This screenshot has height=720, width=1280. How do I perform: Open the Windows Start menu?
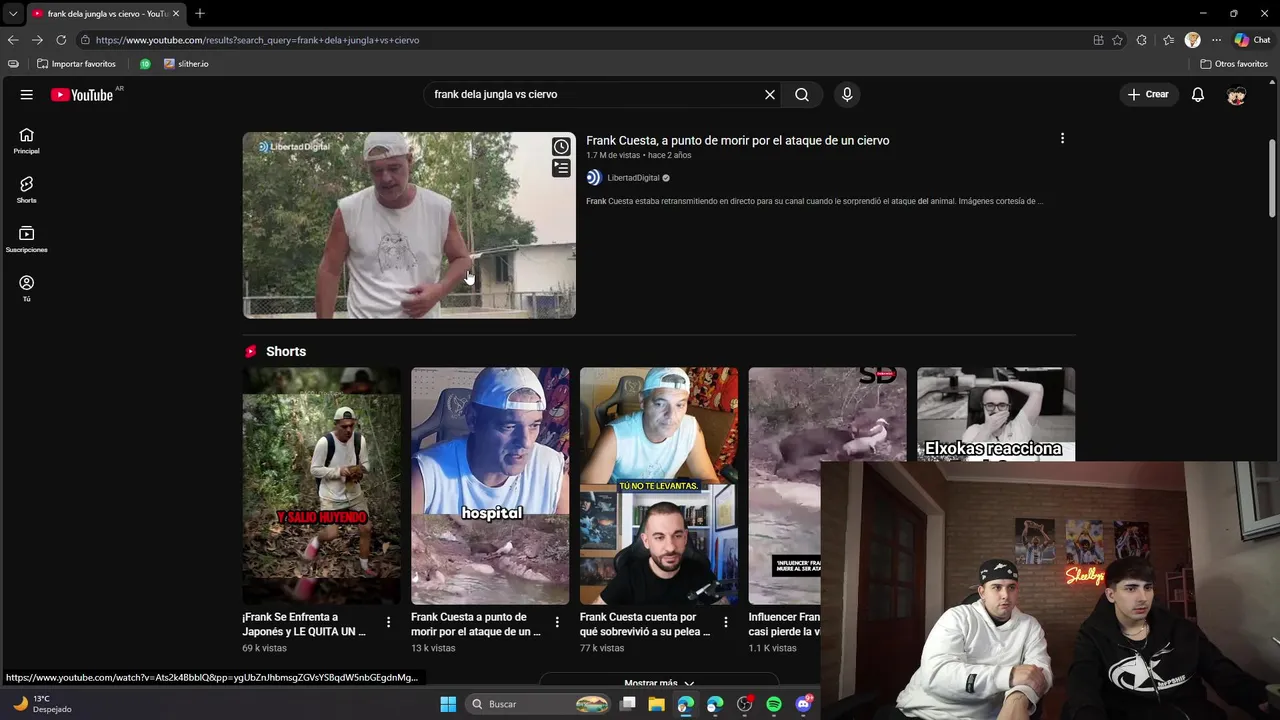pyautogui.click(x=448, y=704)
